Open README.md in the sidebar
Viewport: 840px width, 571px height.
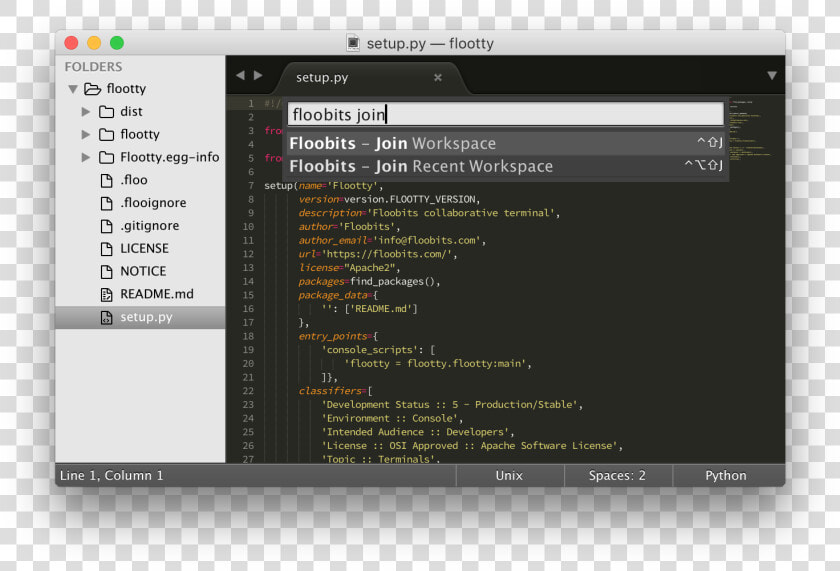click(x=157, y=294)
